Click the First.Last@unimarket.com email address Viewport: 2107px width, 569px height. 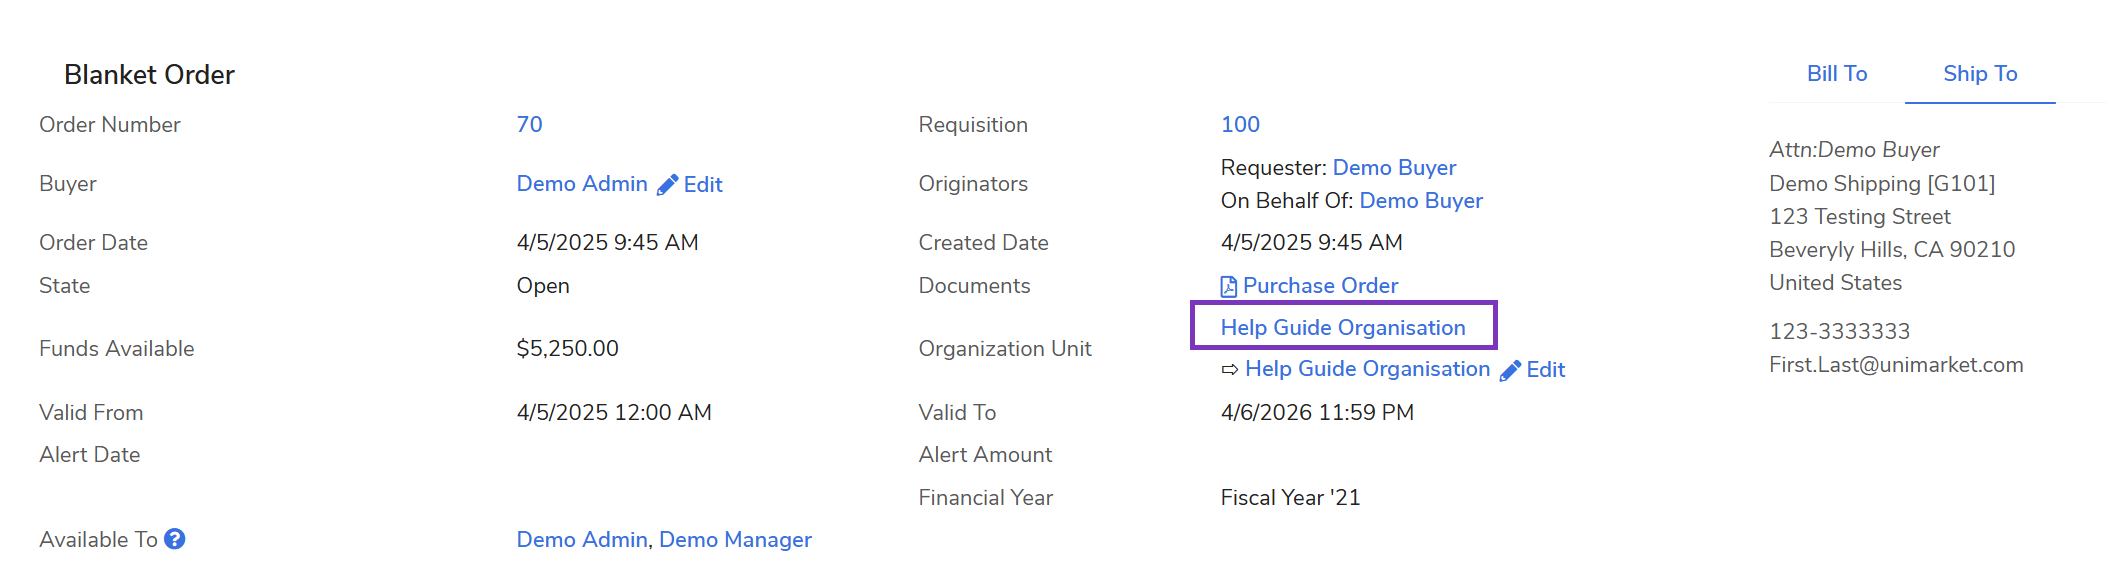[1895, 365]
